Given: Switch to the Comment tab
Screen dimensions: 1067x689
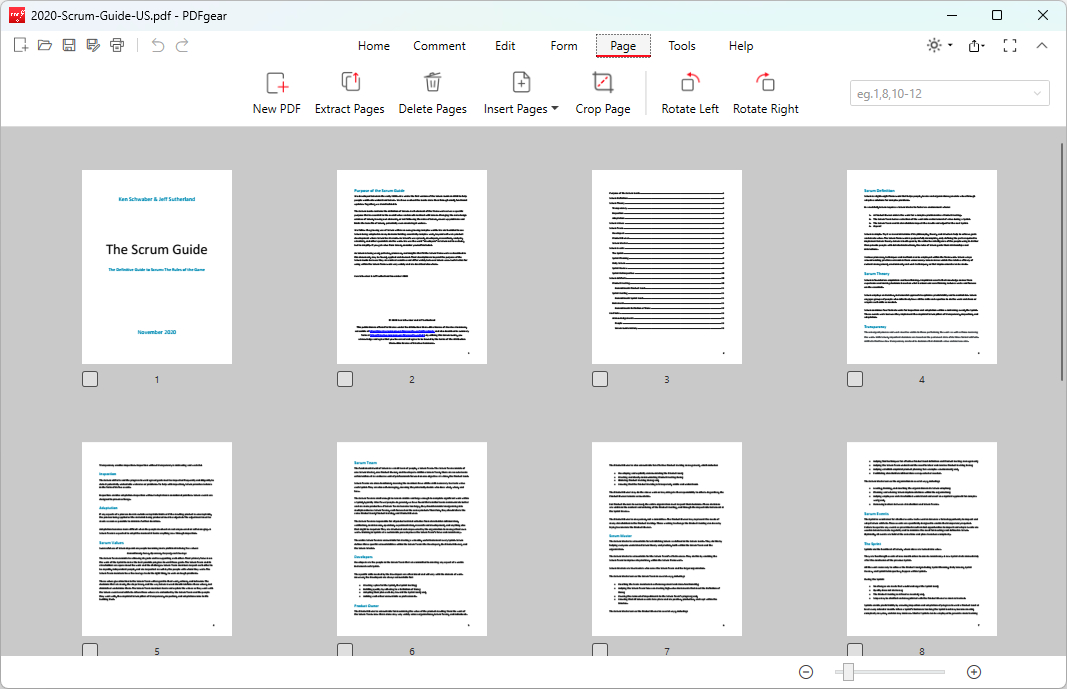Looking at the screenshot, I should (439, 46).
